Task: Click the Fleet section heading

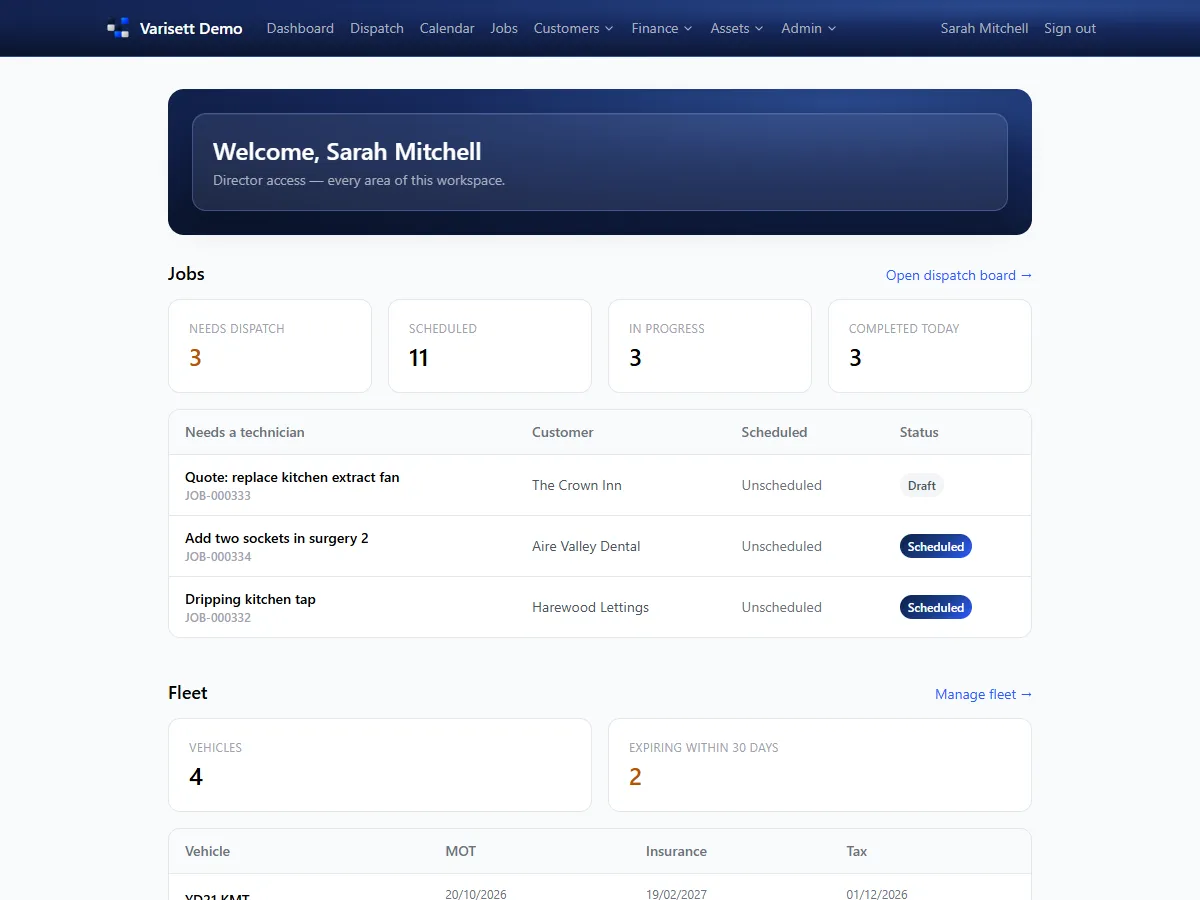Action: (188, 693)
